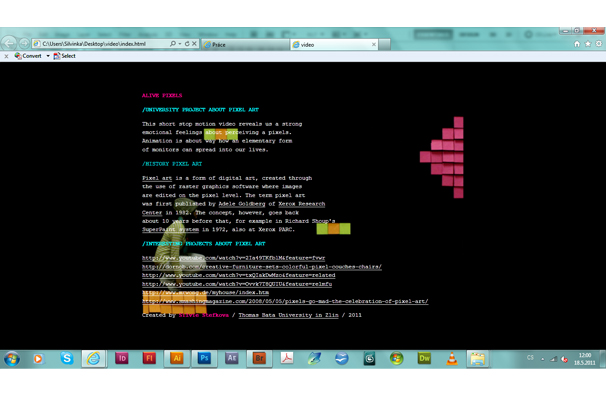Open the pixel couches chairs URL link
The height and width of the screenshot is (406, 606).
(x=261, y=267)
